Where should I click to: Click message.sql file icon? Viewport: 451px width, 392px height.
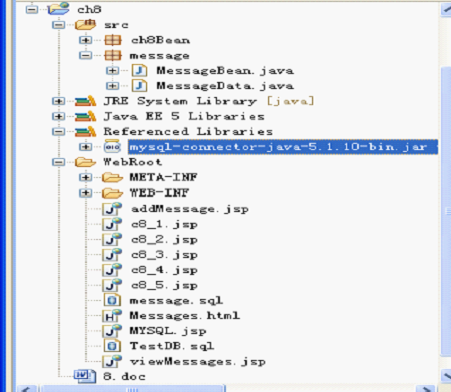pos(112,300)
